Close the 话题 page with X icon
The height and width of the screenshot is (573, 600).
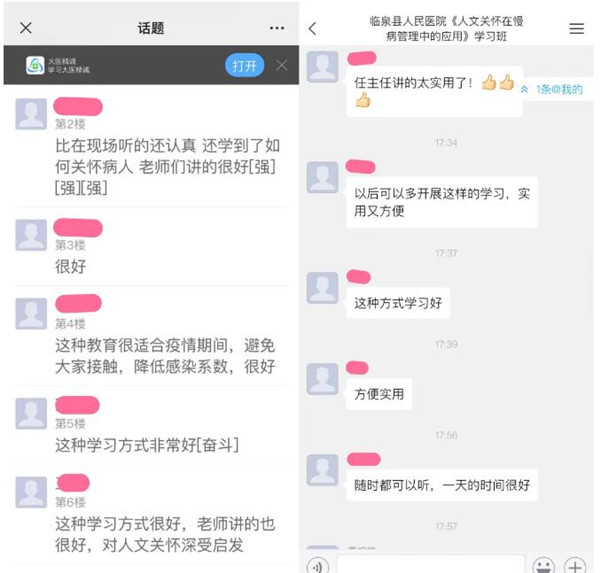click(x=26, y=28)
